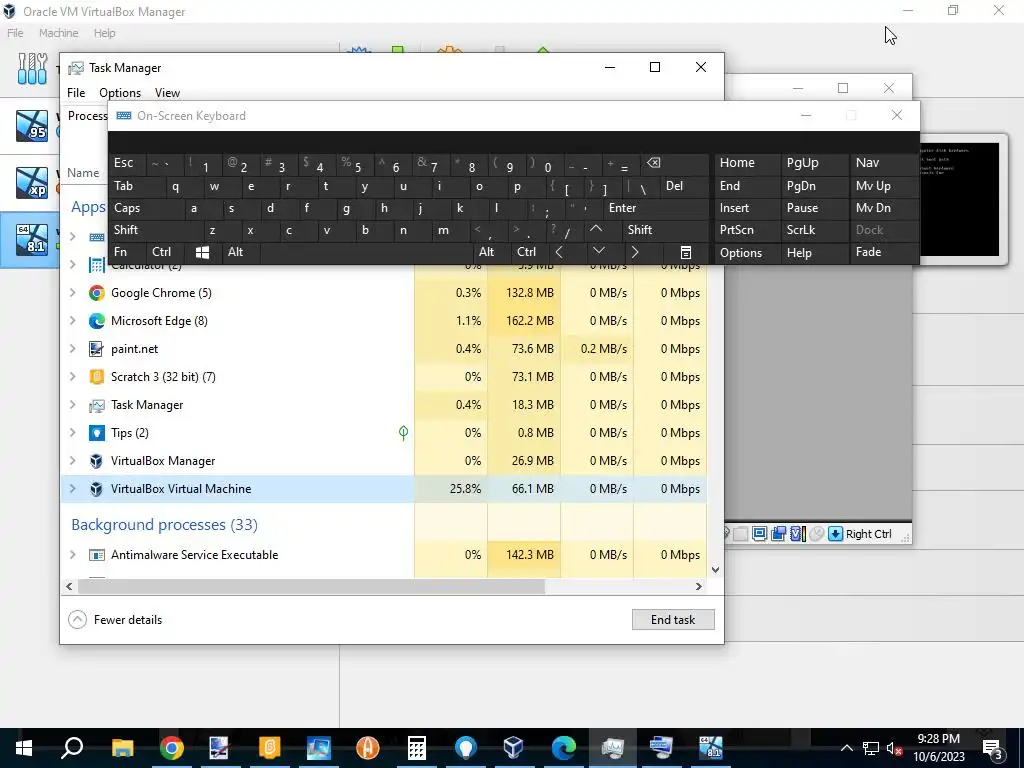Click the VM preview thumbnail in VirtualBox Manager

click(959, 199)
